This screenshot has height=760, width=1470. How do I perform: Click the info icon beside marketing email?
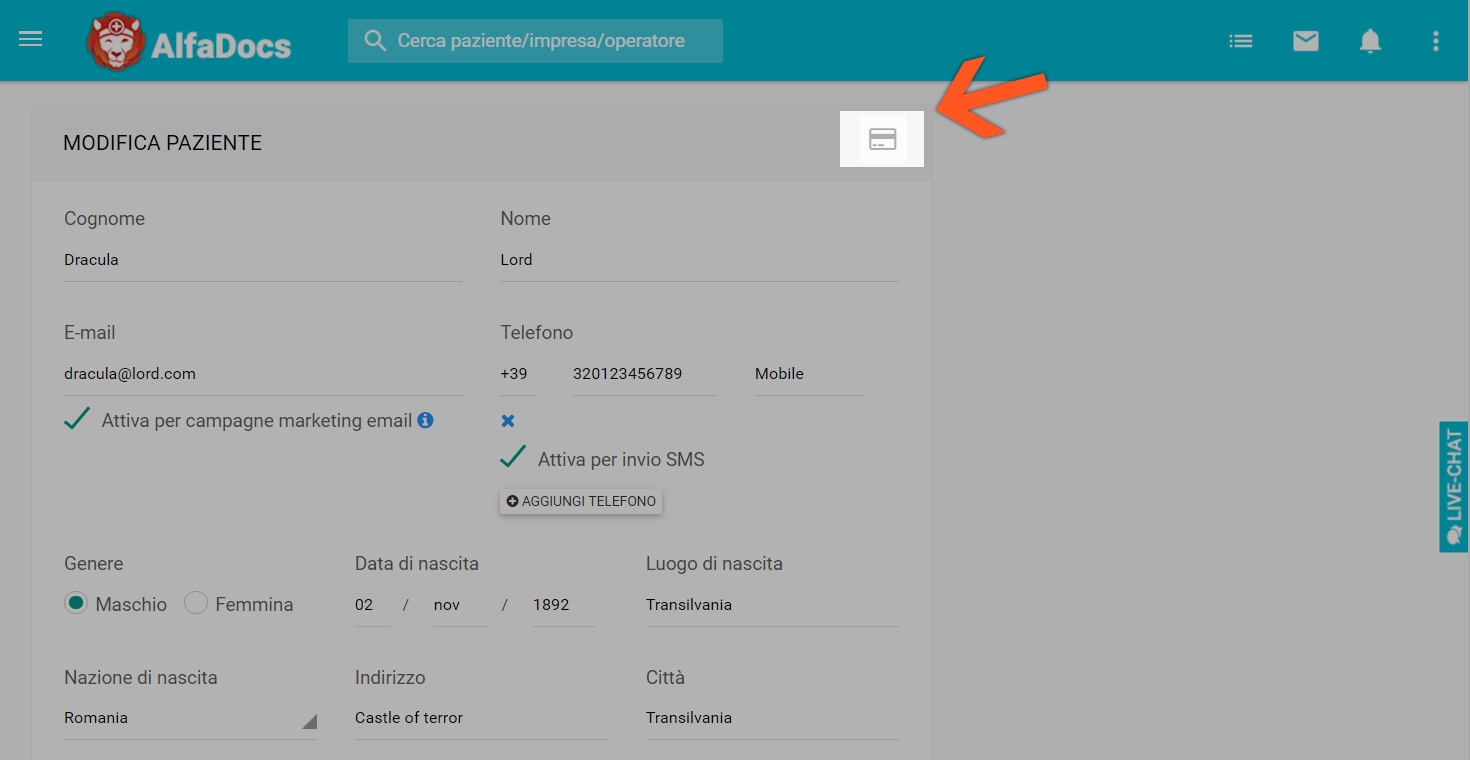425,420
